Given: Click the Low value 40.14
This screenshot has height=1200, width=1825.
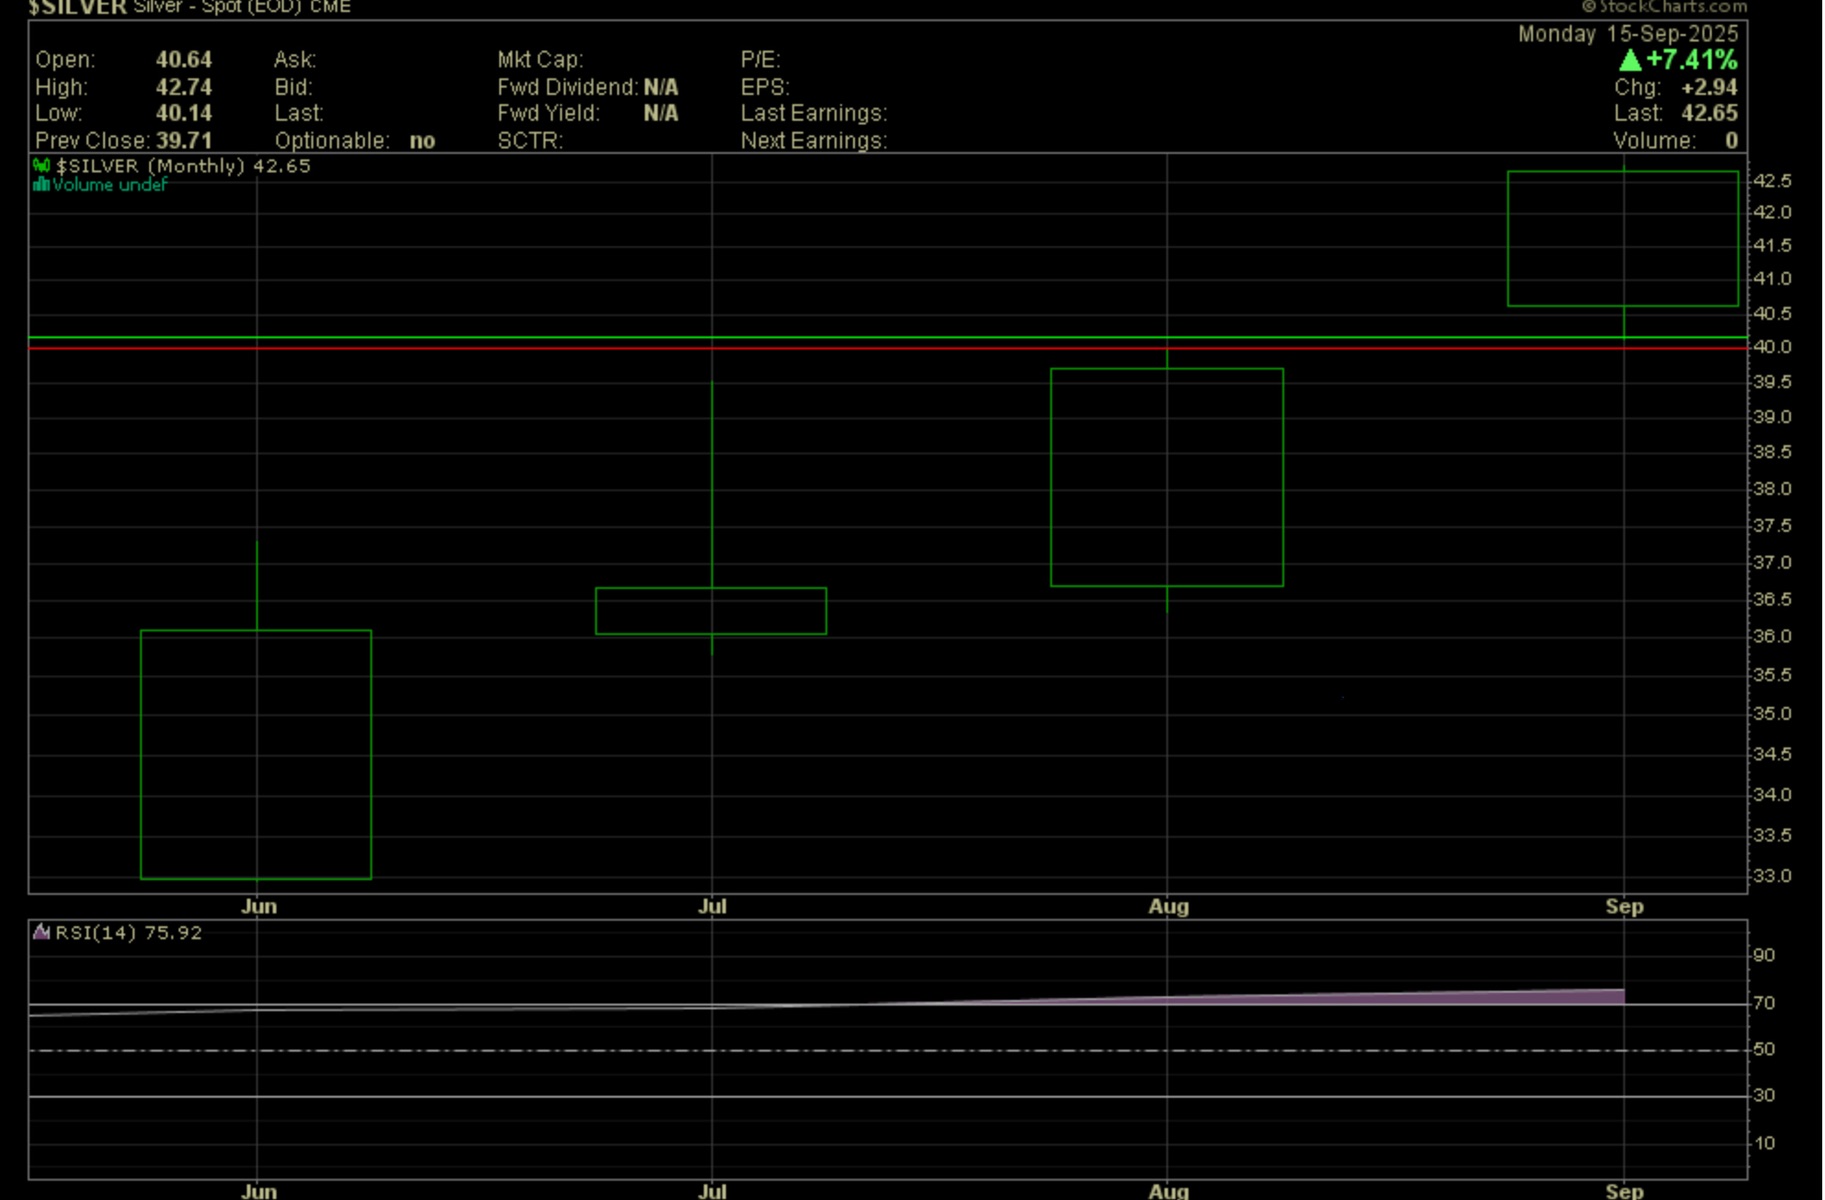Looking at the screenshot, I should click(x=184, y=113).
